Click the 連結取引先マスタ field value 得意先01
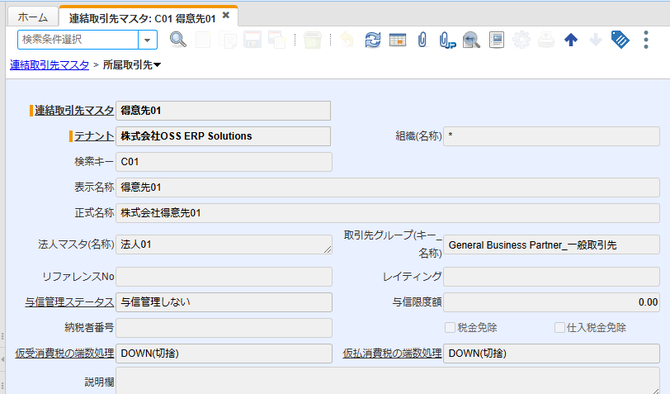Screen dimensions: 670x394 pyautogui.click(x=223, y=111)
